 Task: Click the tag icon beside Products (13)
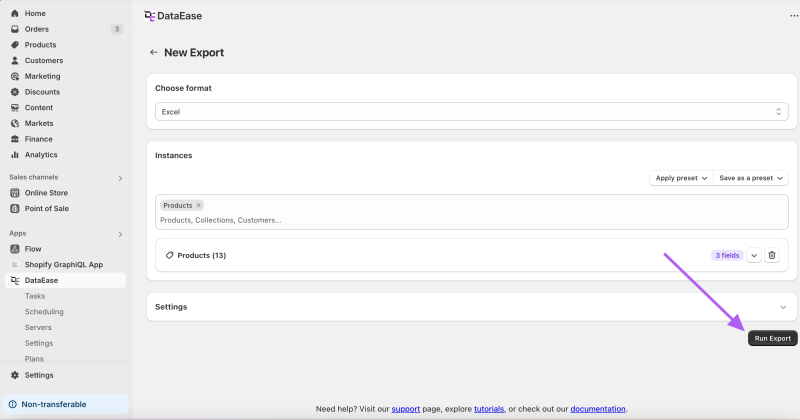(x=169, y=255)
